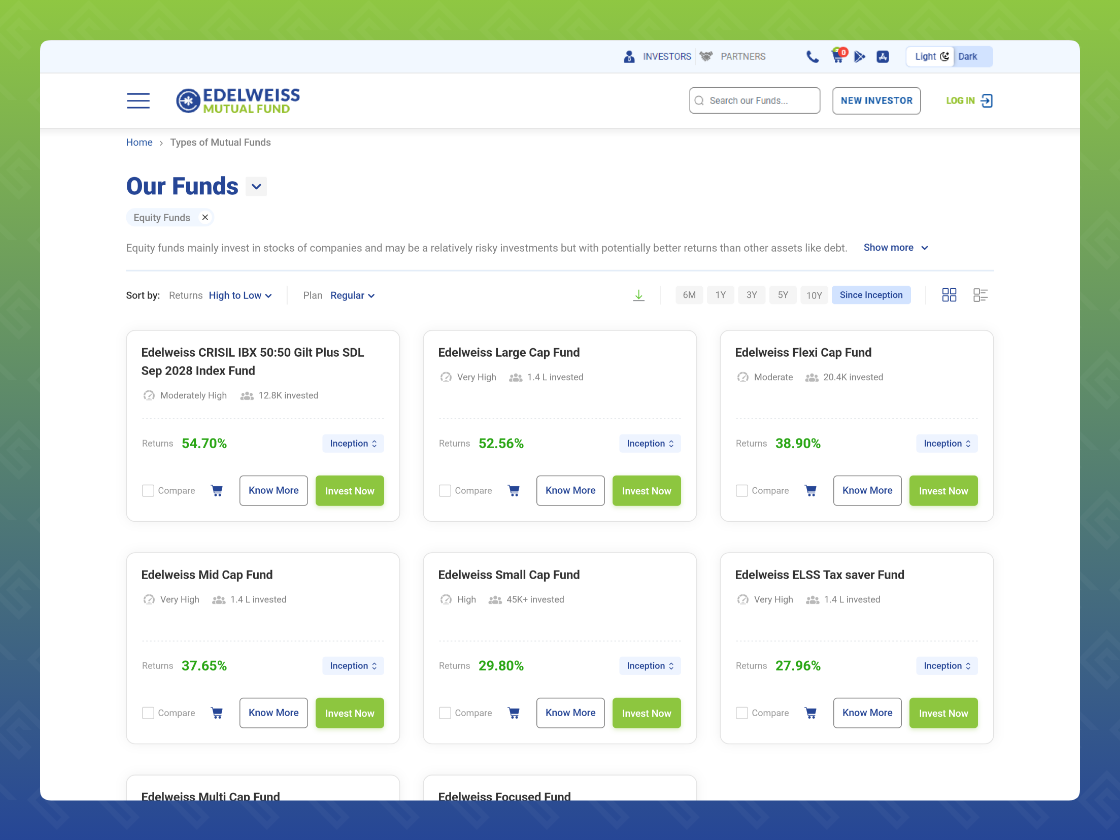Open Inception dropdown on Large Cap Fund
This screenshot has height=840, width=1120.
[x=650, y=444]
